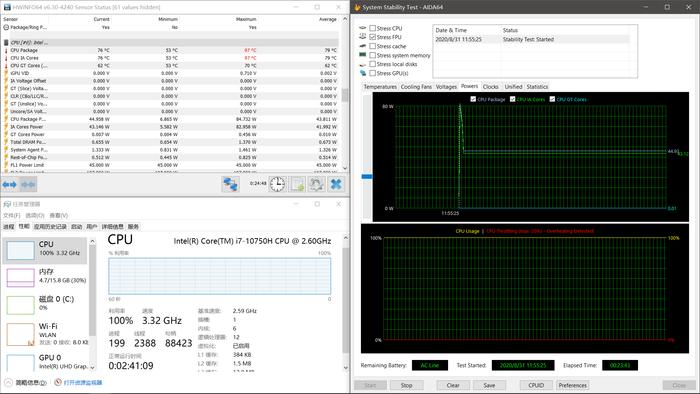Screen dimensions: 700x394
Task: Open HWiNFO sensor settings gear icon
Action: click(x=317, y=184)
